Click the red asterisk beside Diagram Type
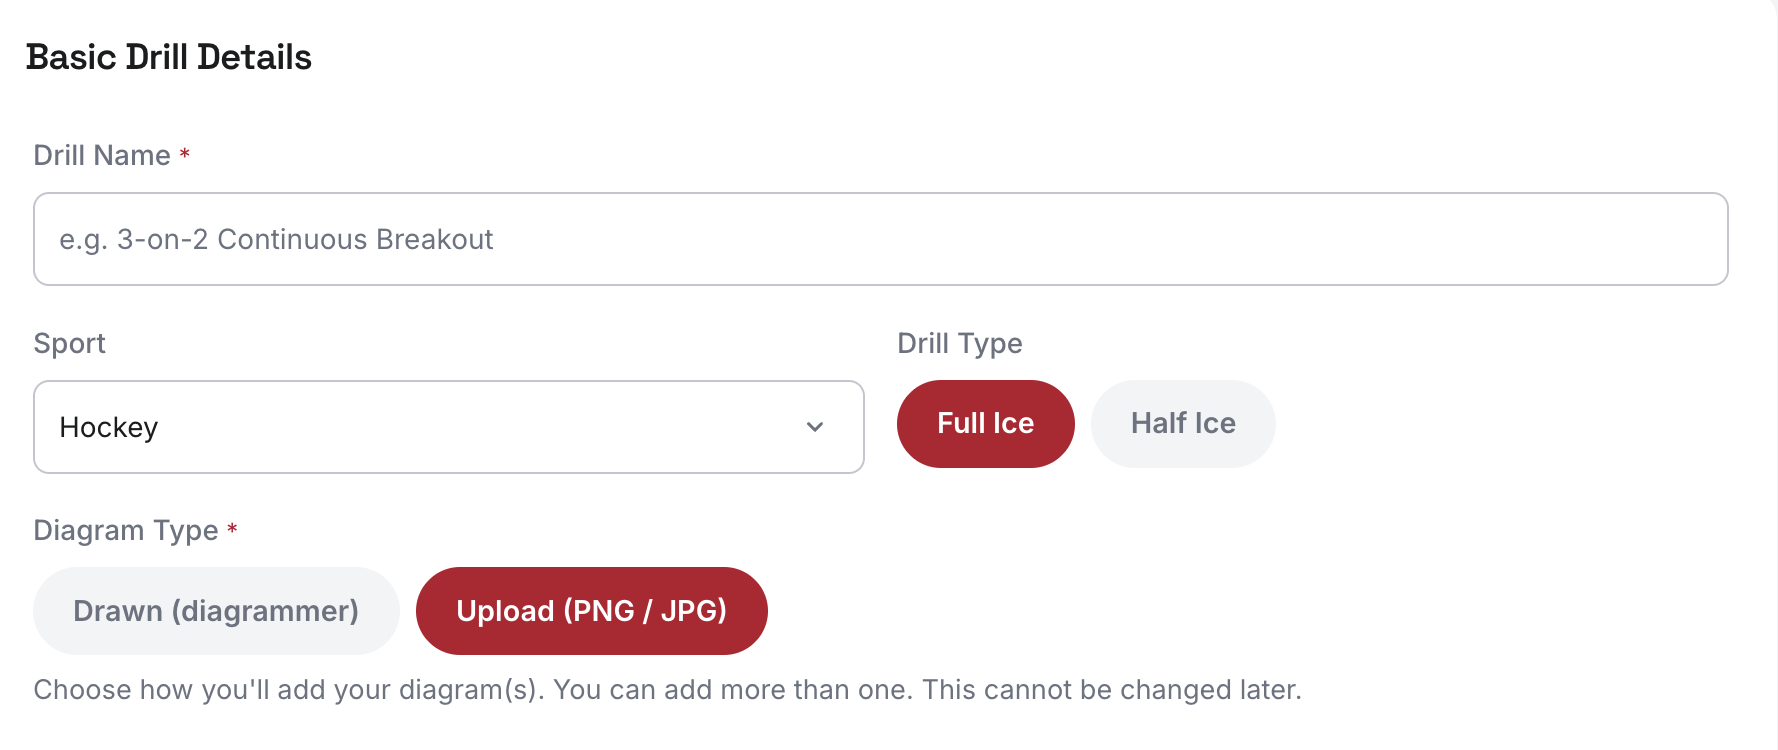Screen dimensions: 1778x750 pyautogui.click(x=232, y=529)
